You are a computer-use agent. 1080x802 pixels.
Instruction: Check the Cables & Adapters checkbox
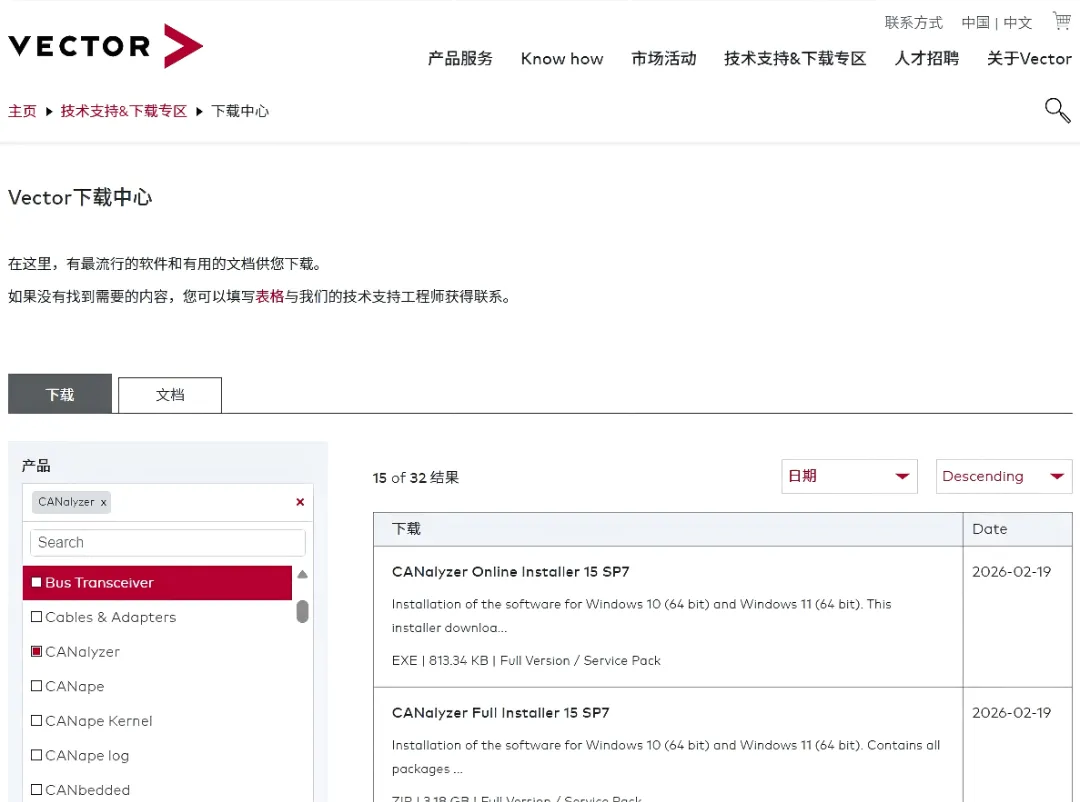(37, 617)
